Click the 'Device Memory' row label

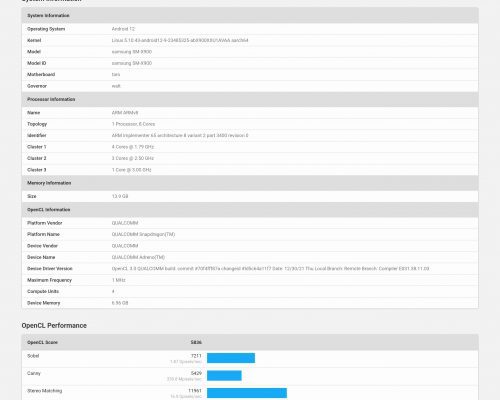[44, 303]
